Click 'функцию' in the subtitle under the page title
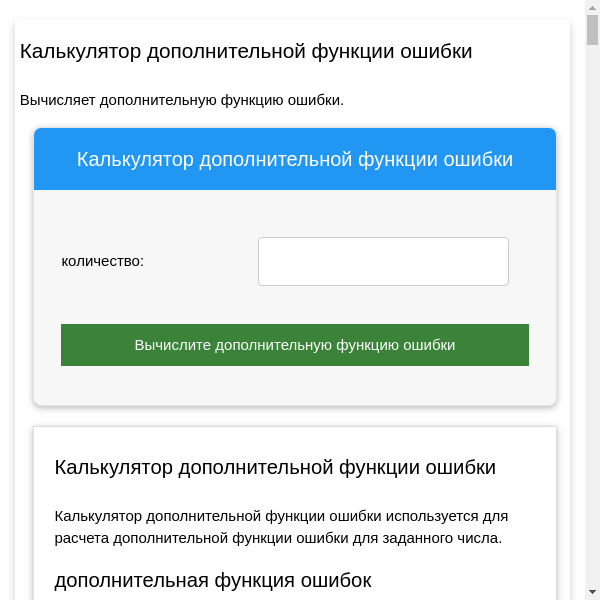Screen dimensions: 600x600 (265, 100)
